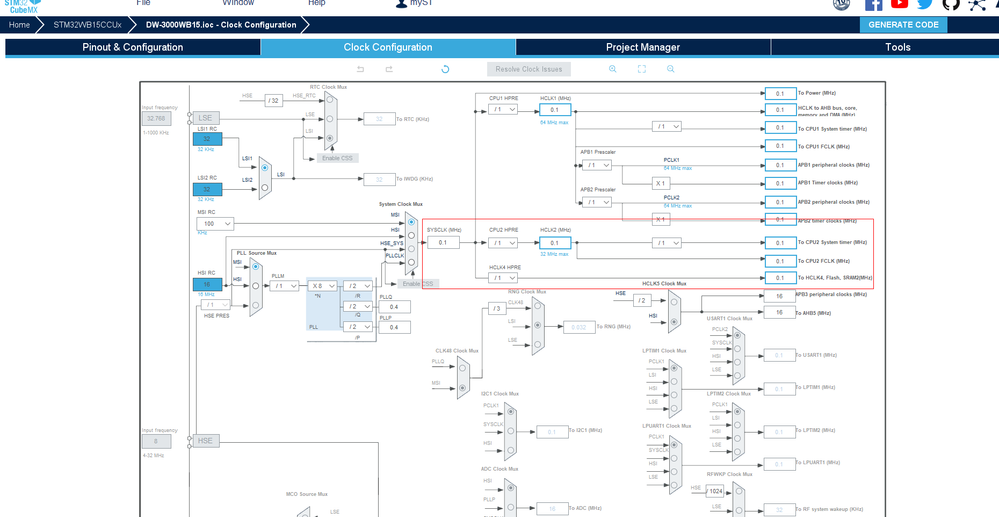
Task: Switch to Project Manager tab
Action: pyautogui.click(x=643, y=47)
